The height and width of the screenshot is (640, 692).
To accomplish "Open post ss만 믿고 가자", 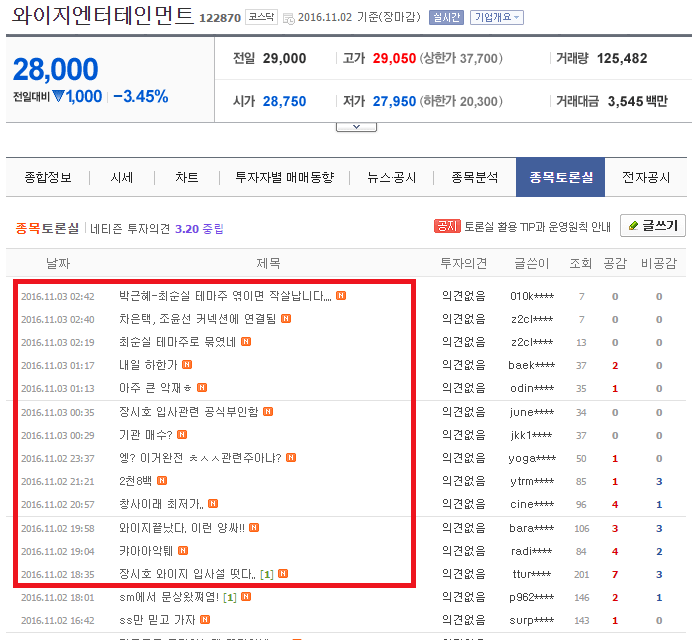I will point(157,620).
